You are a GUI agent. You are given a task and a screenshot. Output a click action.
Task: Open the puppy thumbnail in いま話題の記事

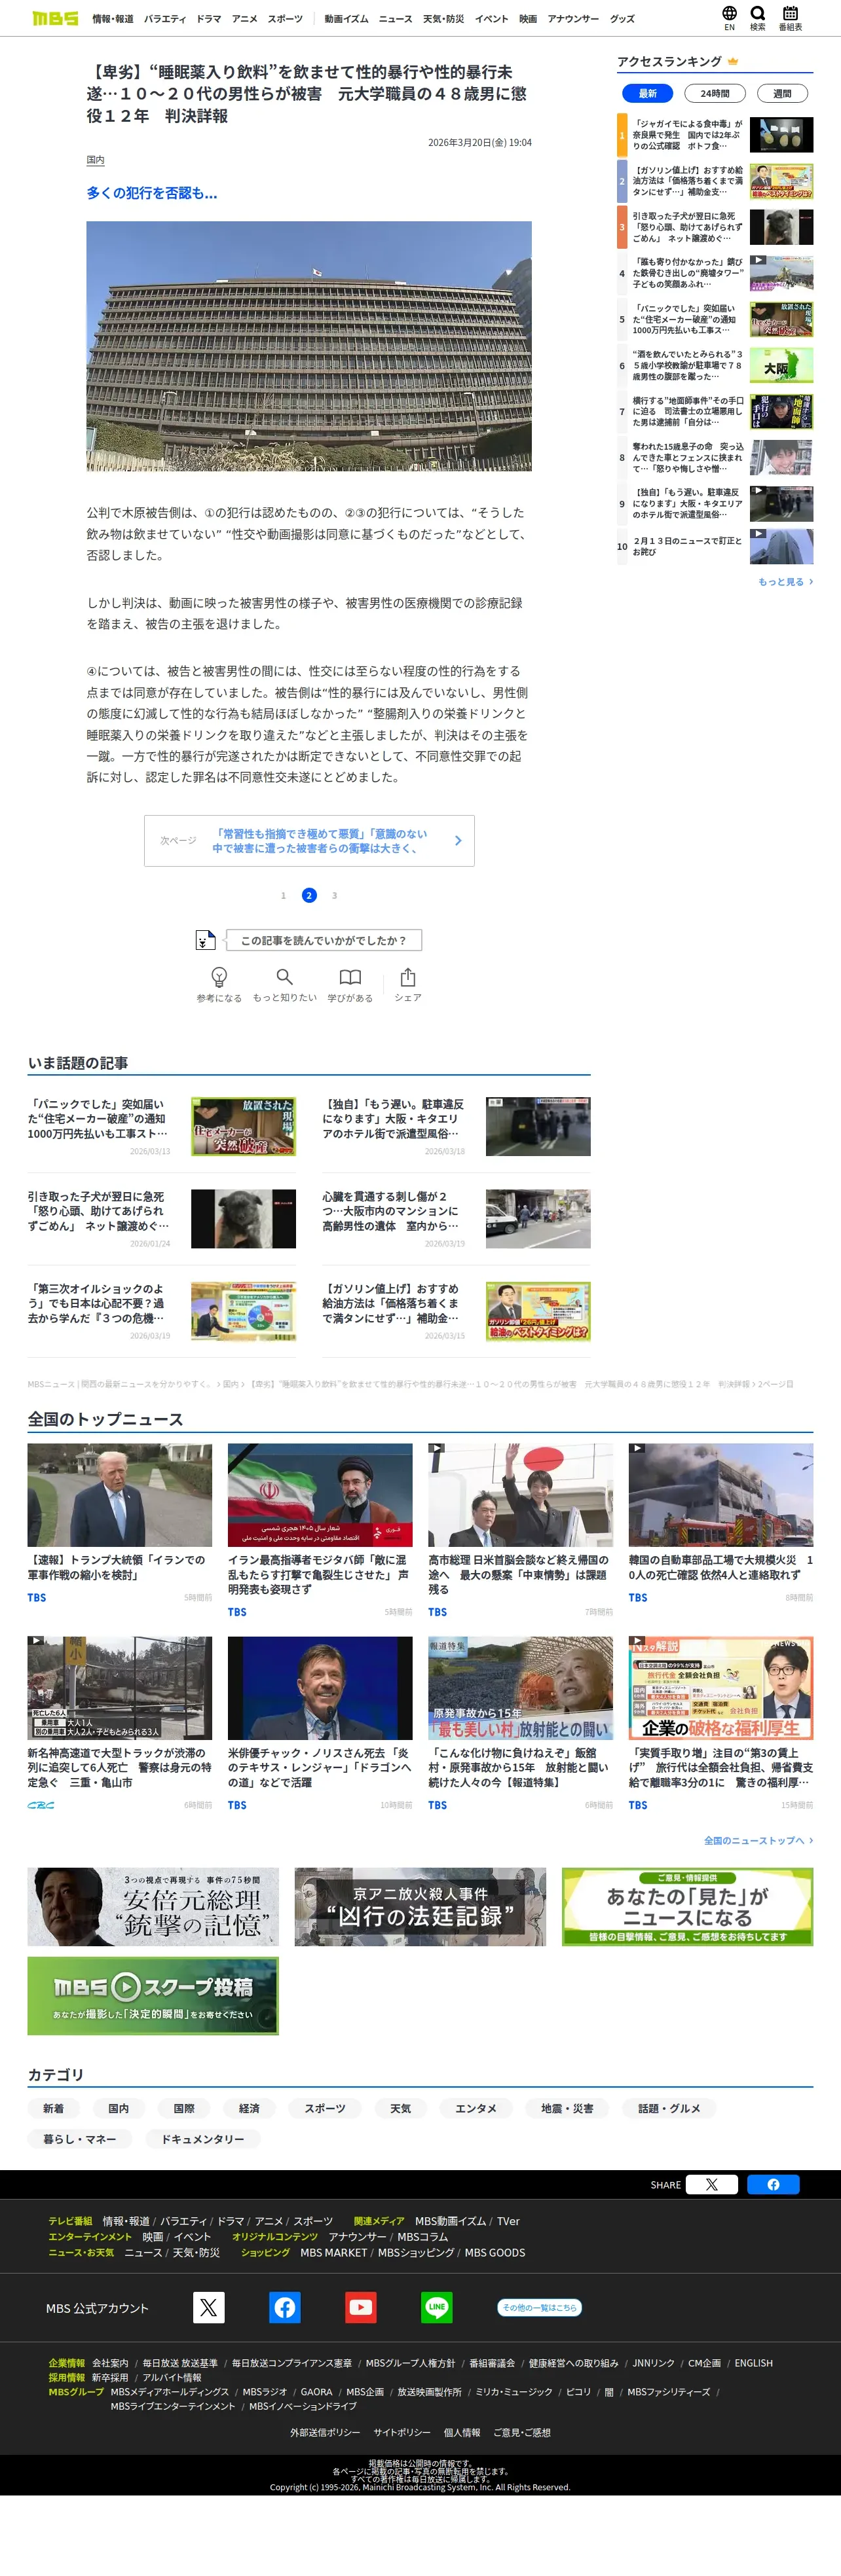[x=243, y=1218]
